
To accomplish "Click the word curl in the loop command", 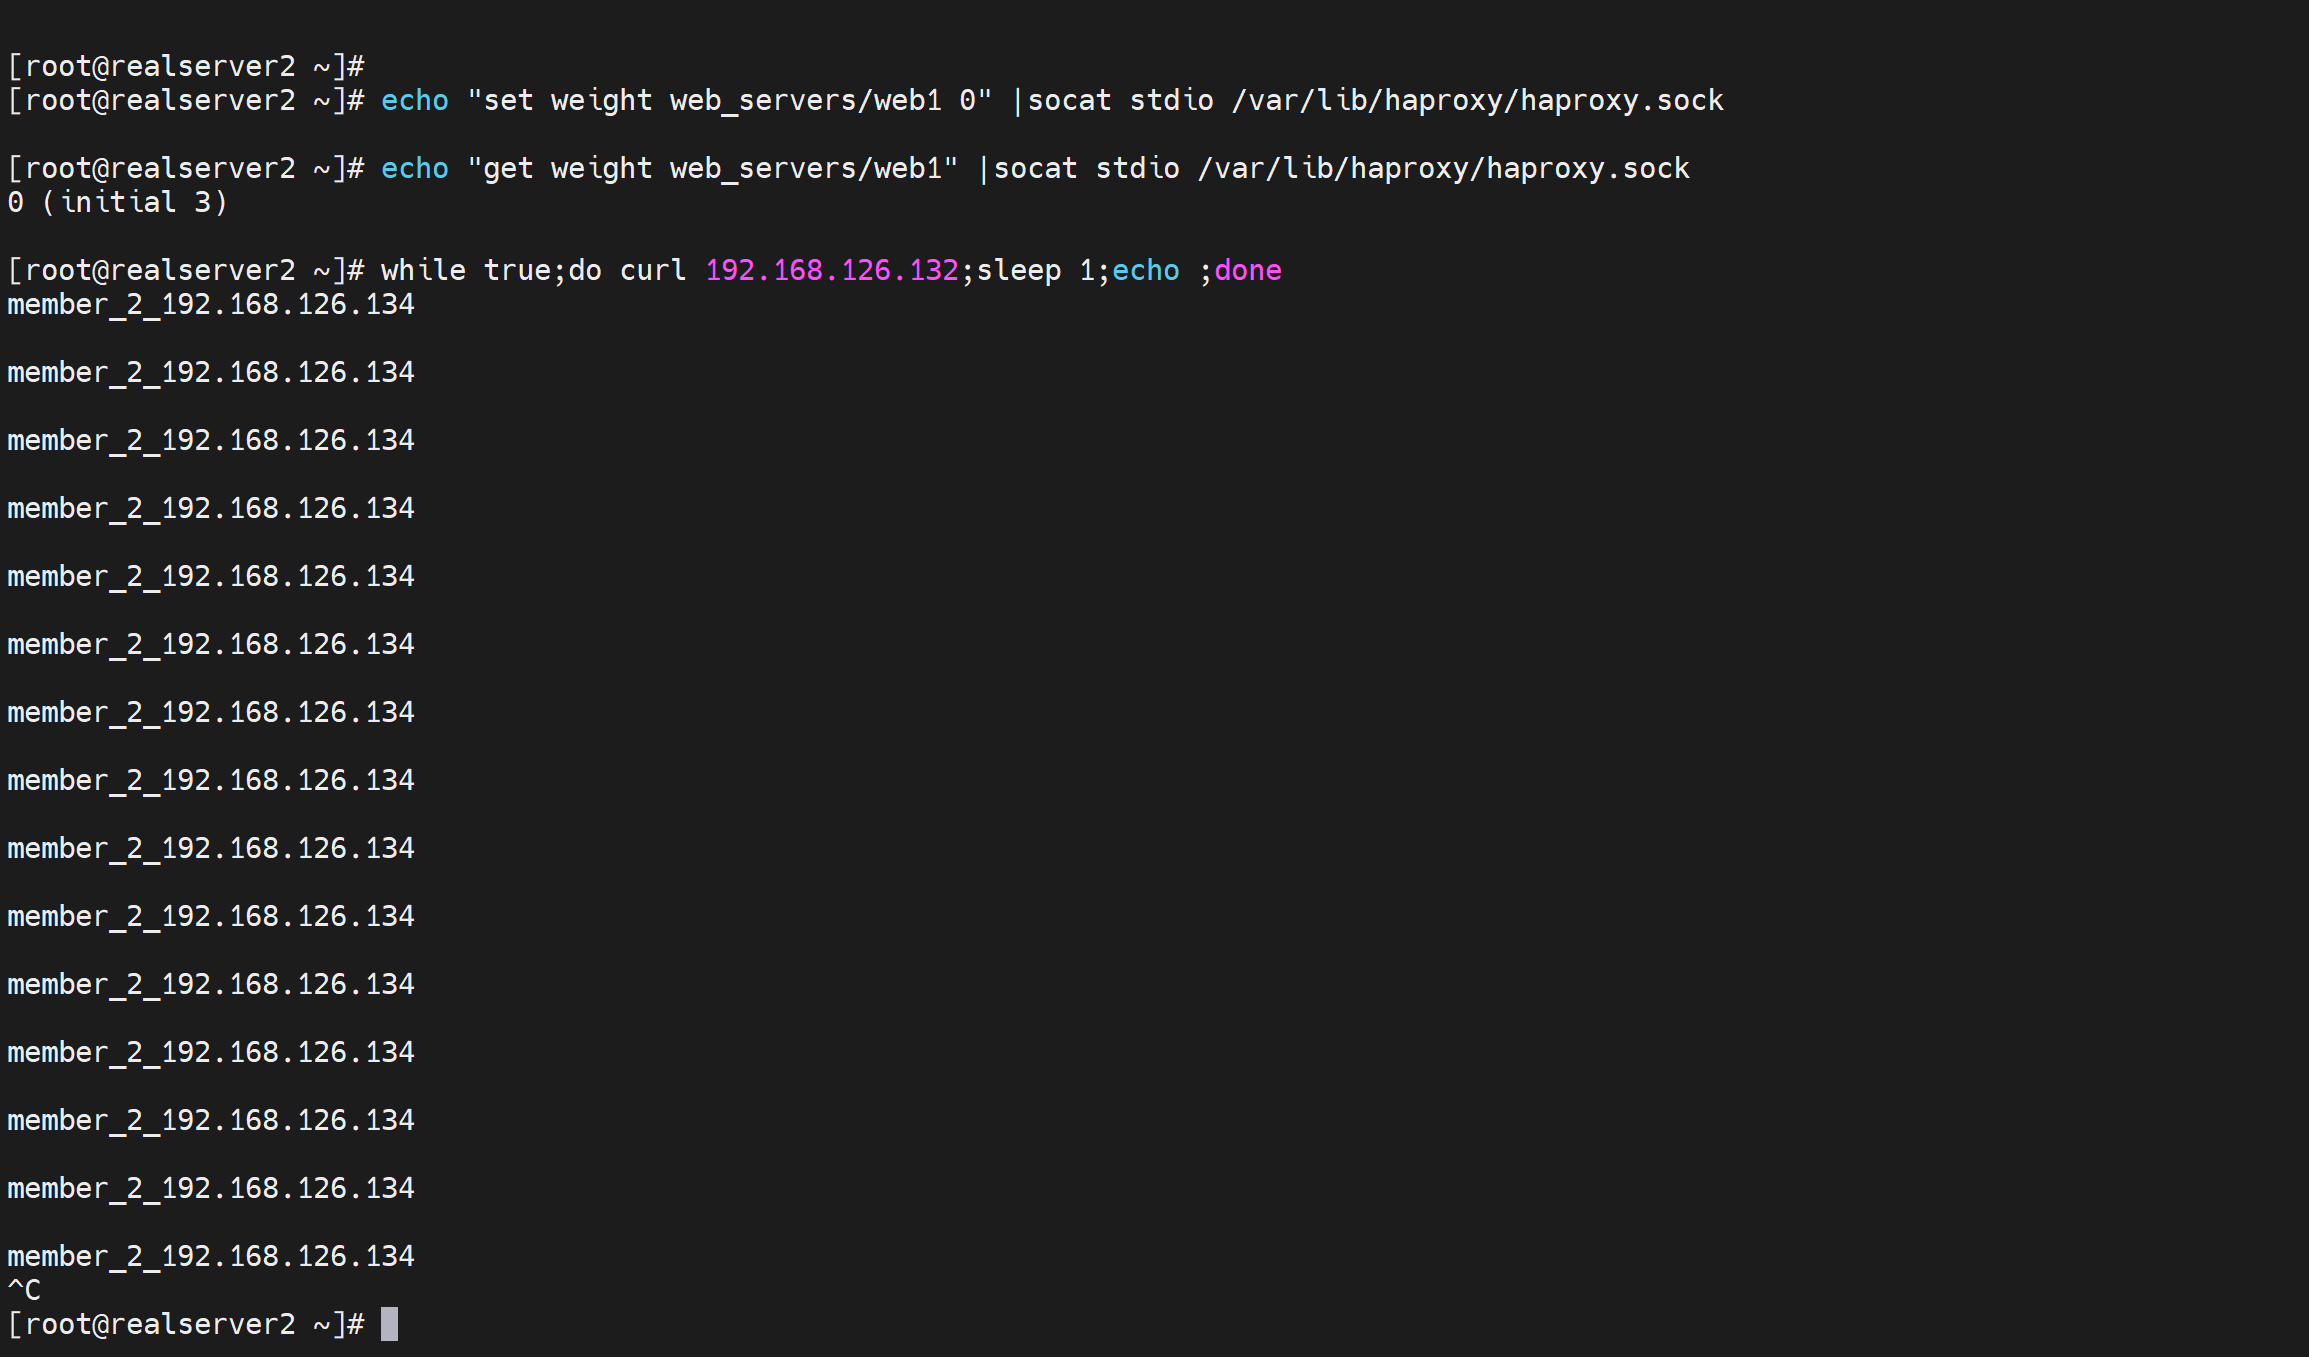I will pyautogui.click(x=653, y=270).
